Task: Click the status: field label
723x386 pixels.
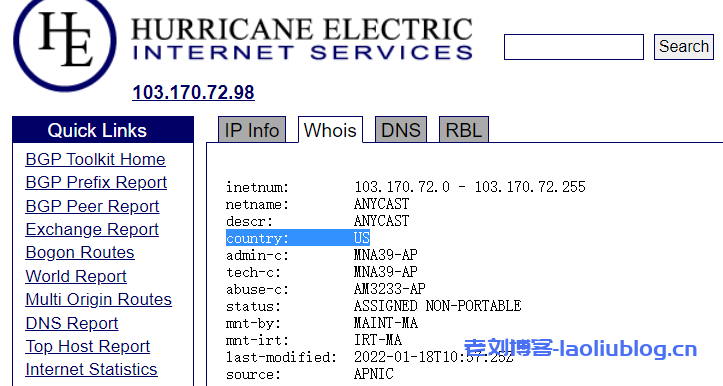Action: [253, 307]
